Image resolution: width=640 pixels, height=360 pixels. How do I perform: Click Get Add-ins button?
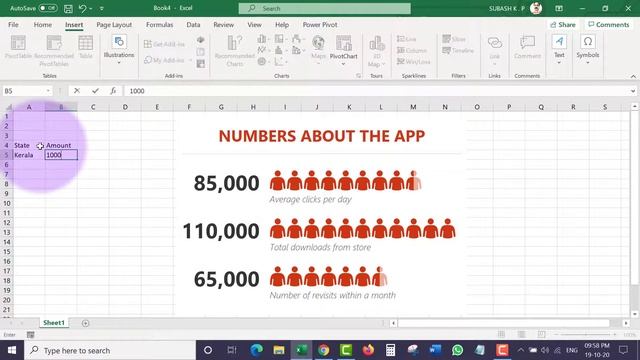coord(164,44)
